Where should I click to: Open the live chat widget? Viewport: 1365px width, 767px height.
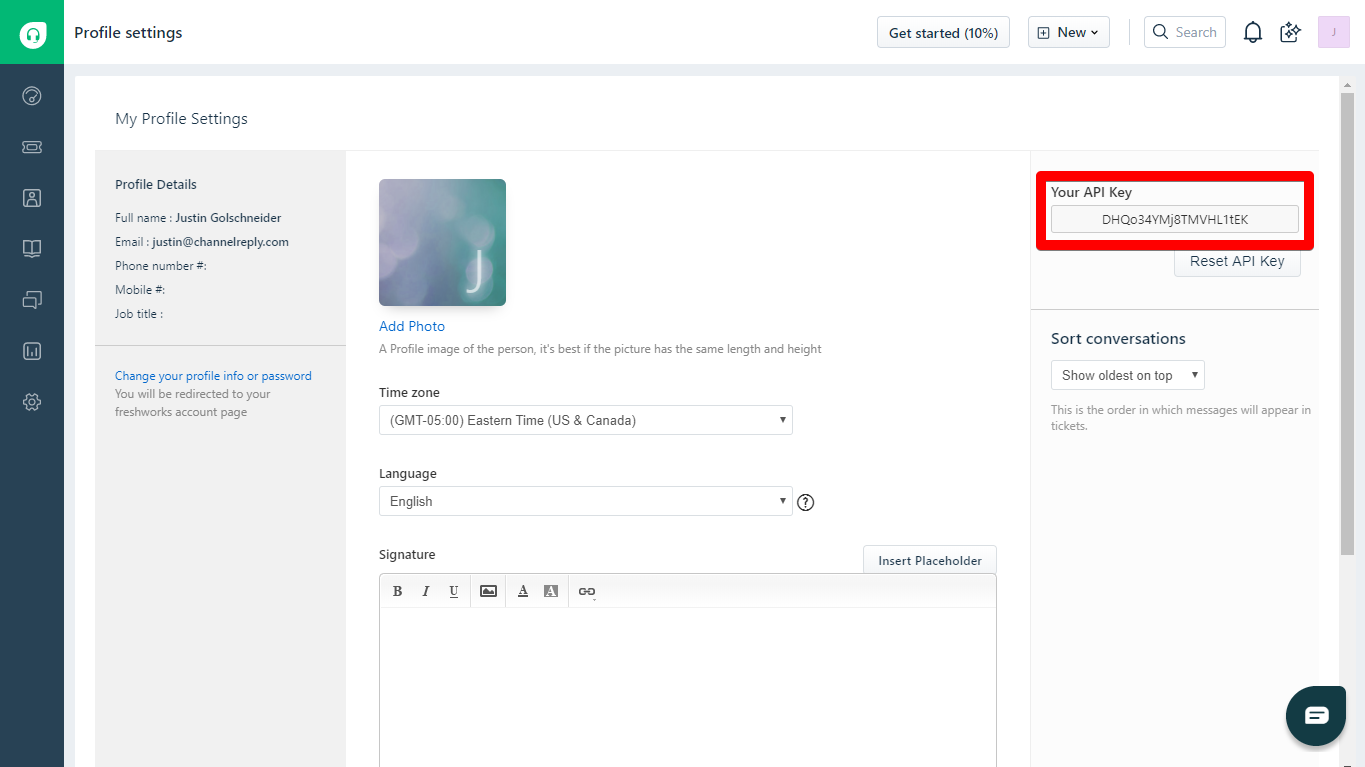click(x=1316, y=716)
